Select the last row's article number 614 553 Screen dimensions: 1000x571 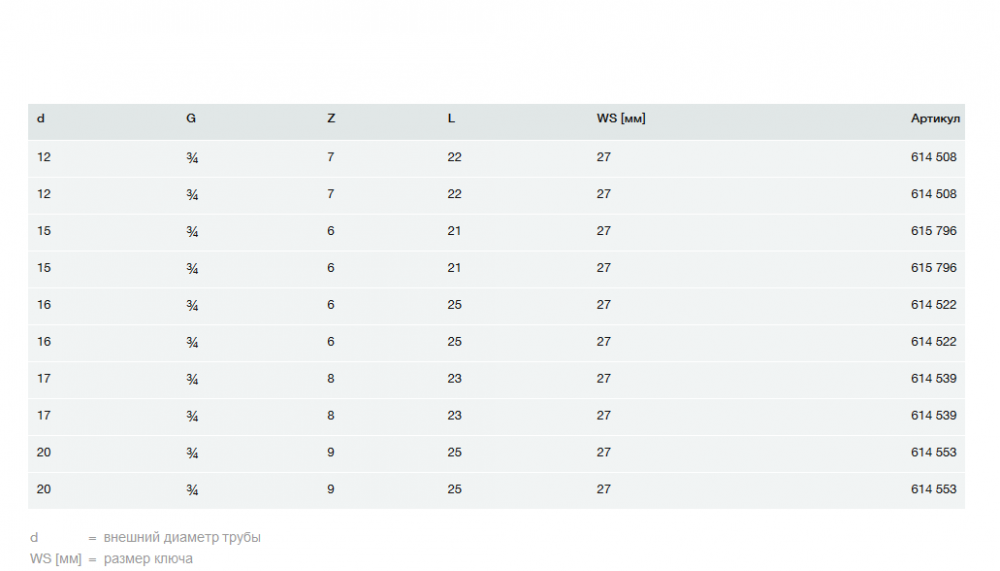point(933,489)
